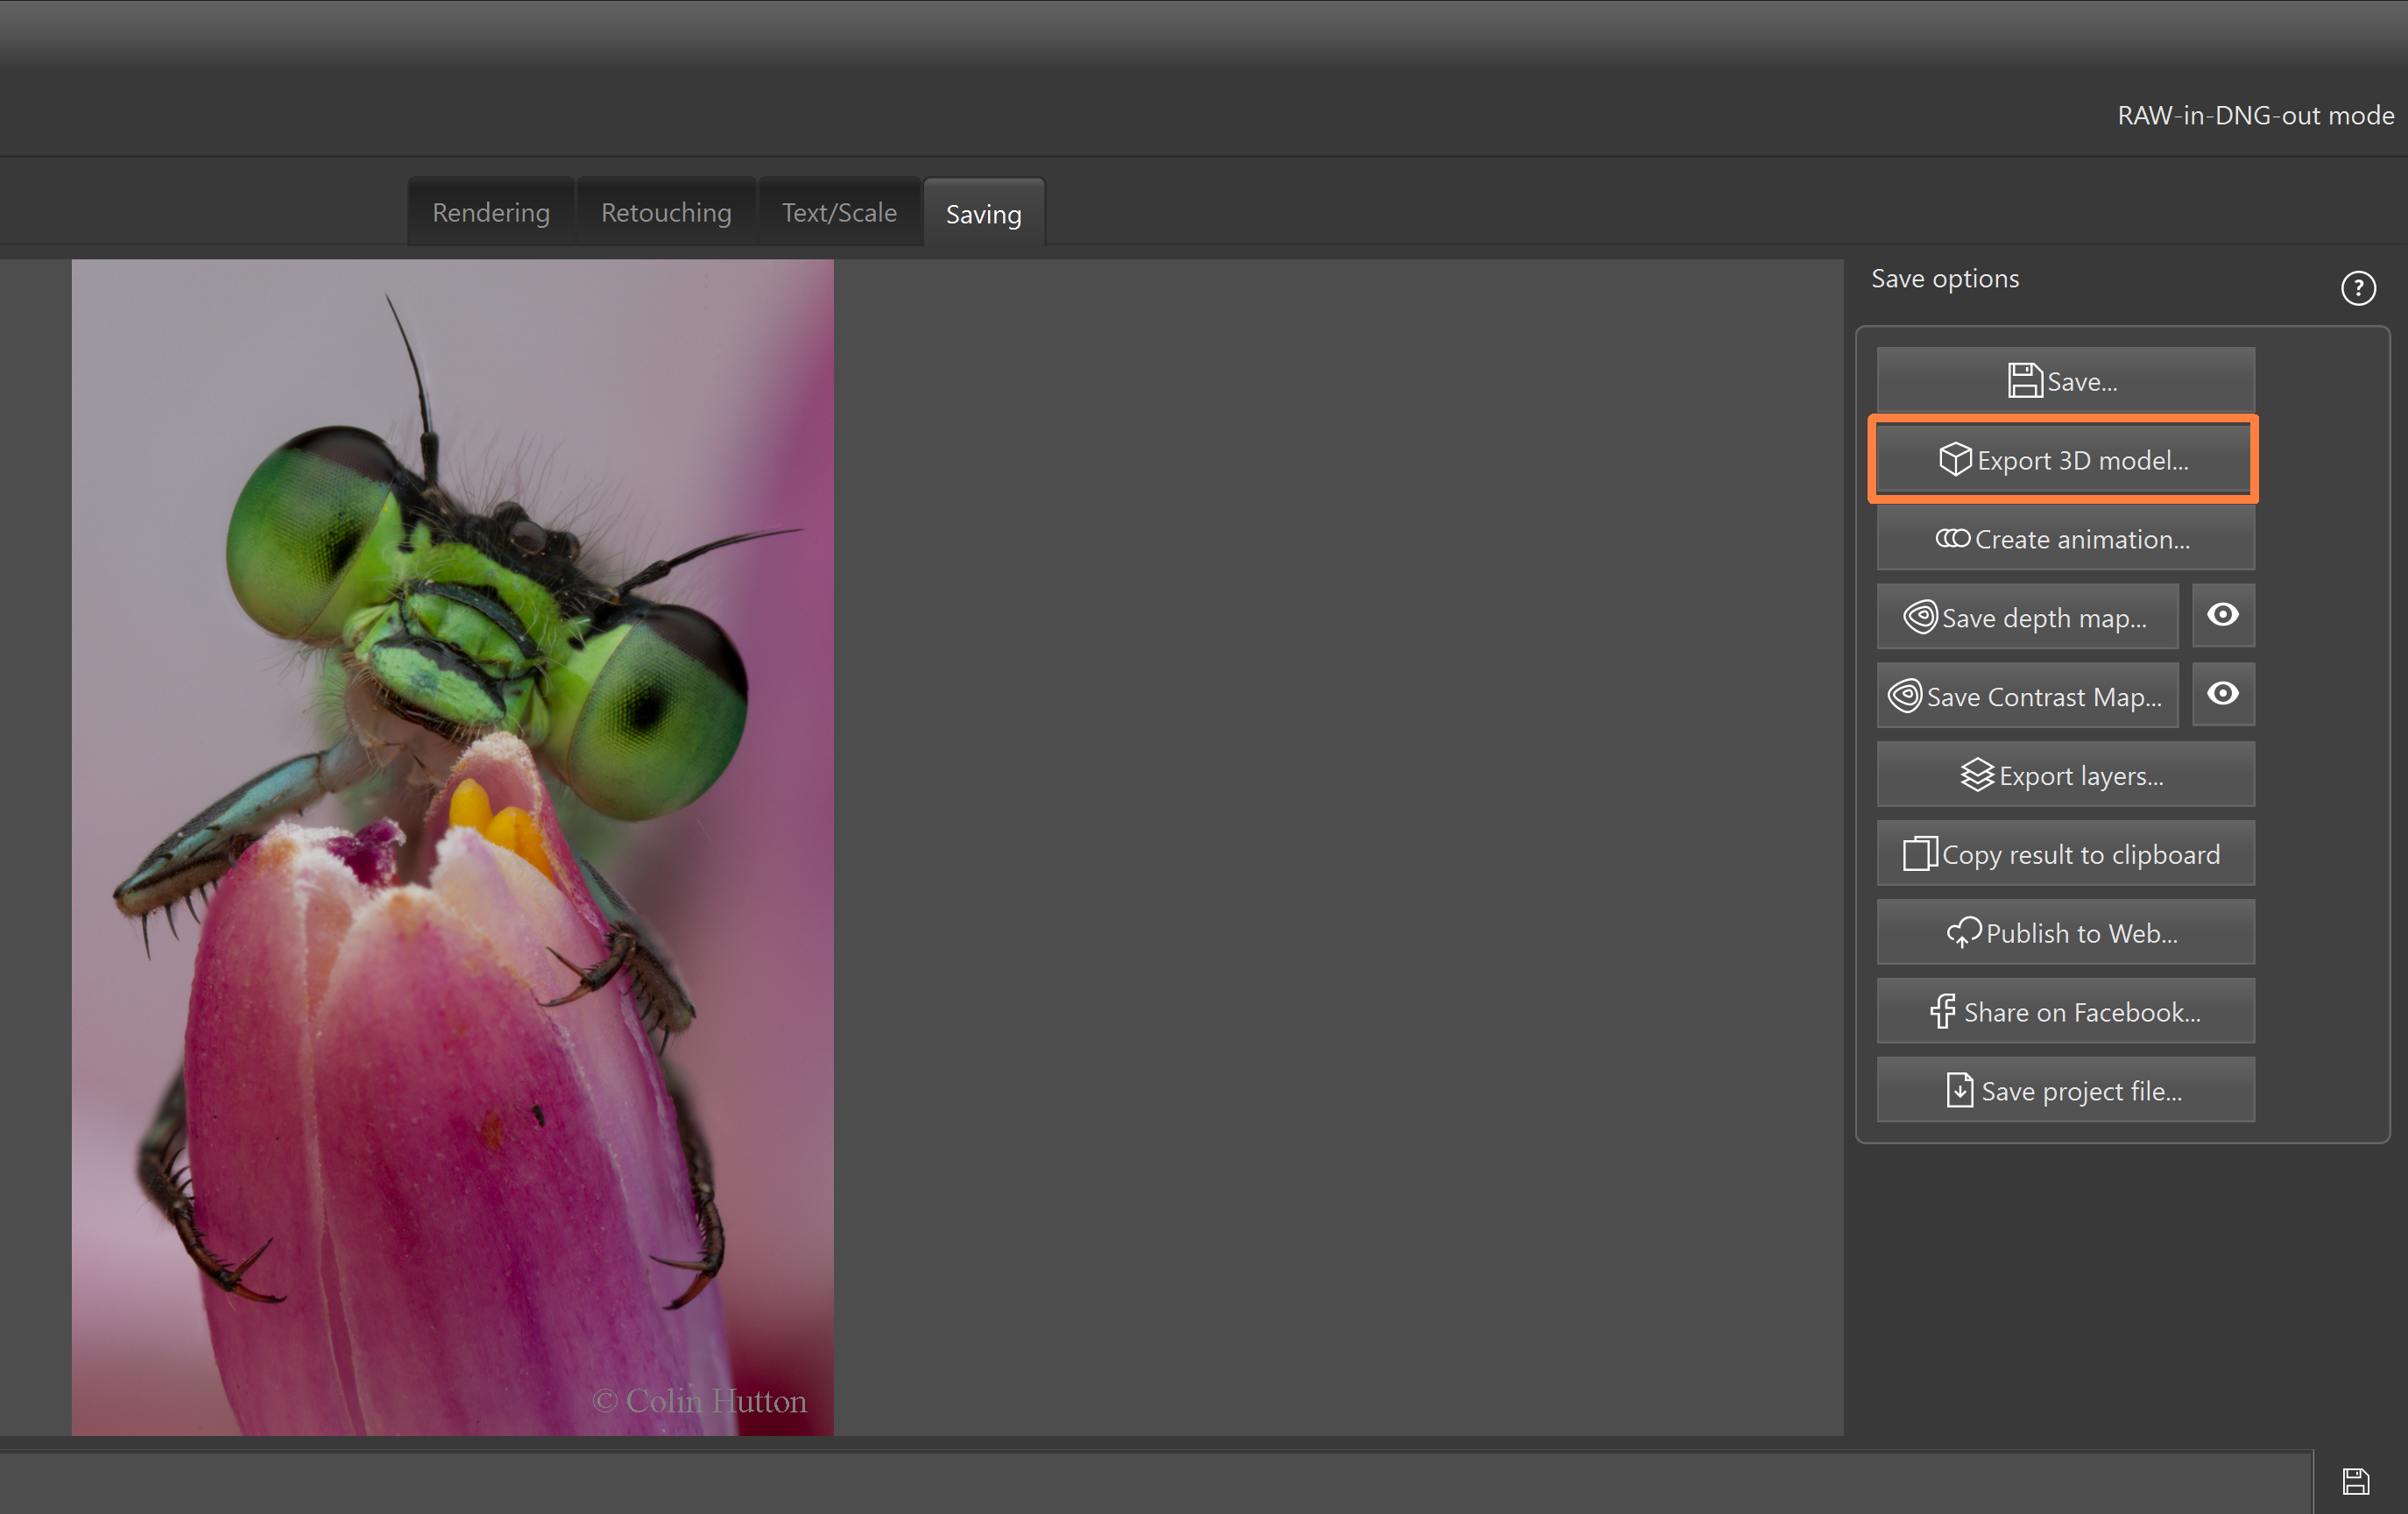Viewport: 2408px width, 1514px height.
Task: Switch to the Retouching tab
Action: [x=666, y=212]
